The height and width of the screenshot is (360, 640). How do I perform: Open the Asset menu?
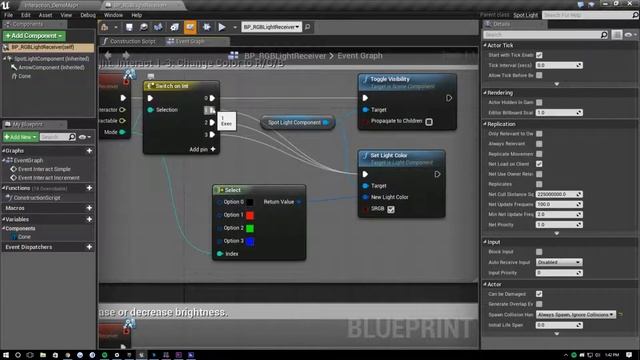click(45, 15)
